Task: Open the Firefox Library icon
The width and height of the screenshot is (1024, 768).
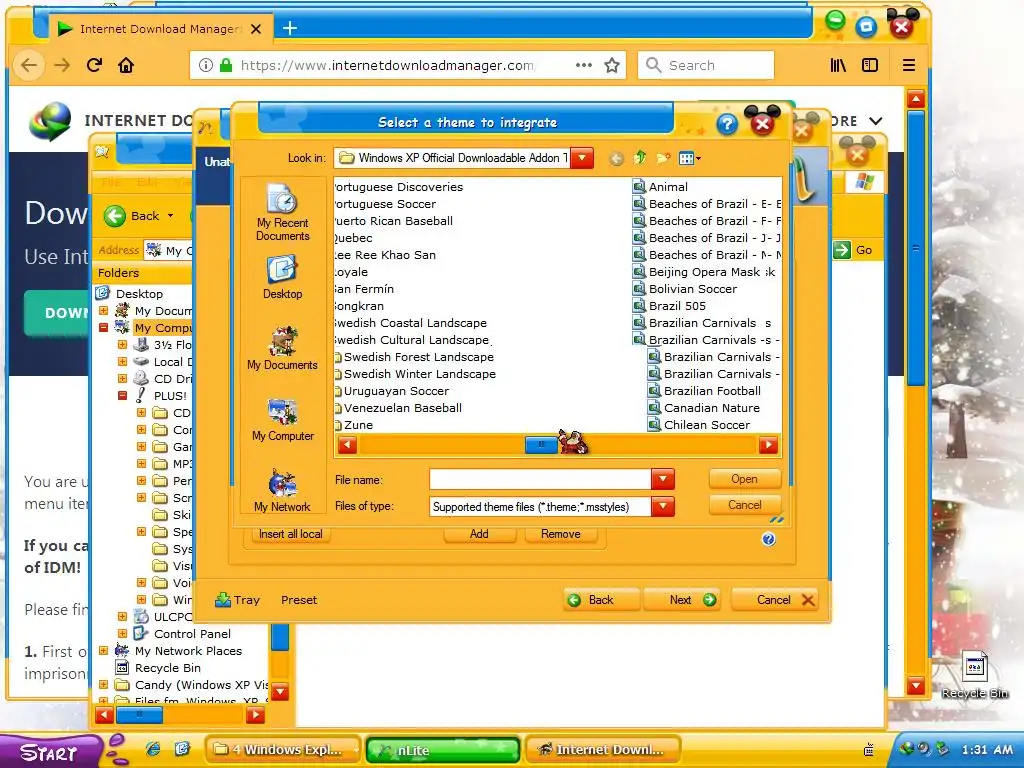Action: click(x=838, y=65)
